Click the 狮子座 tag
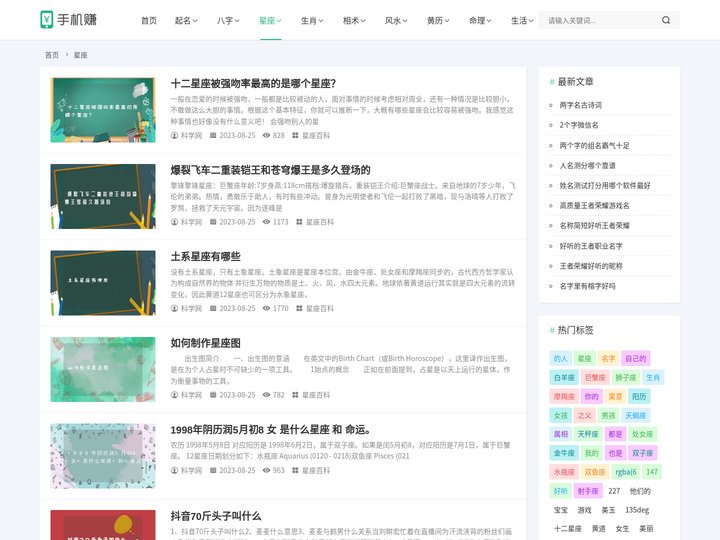 625,377
